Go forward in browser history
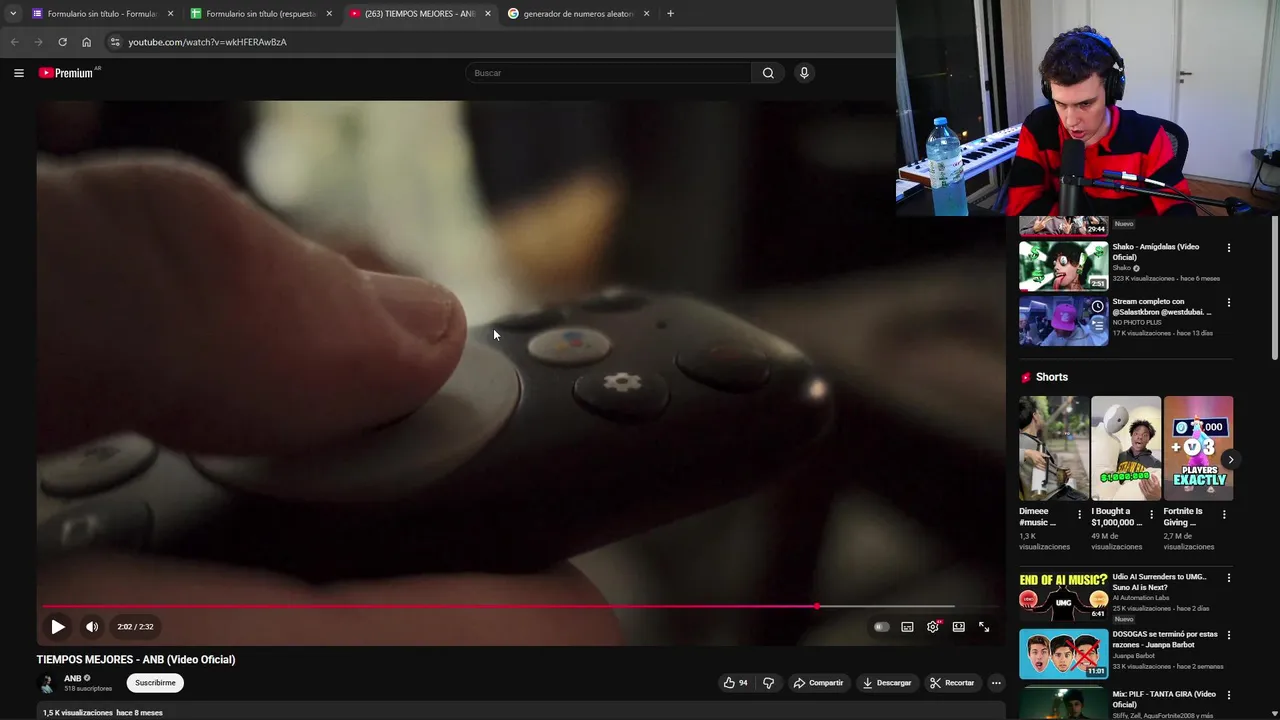 (x=38, y=42)
